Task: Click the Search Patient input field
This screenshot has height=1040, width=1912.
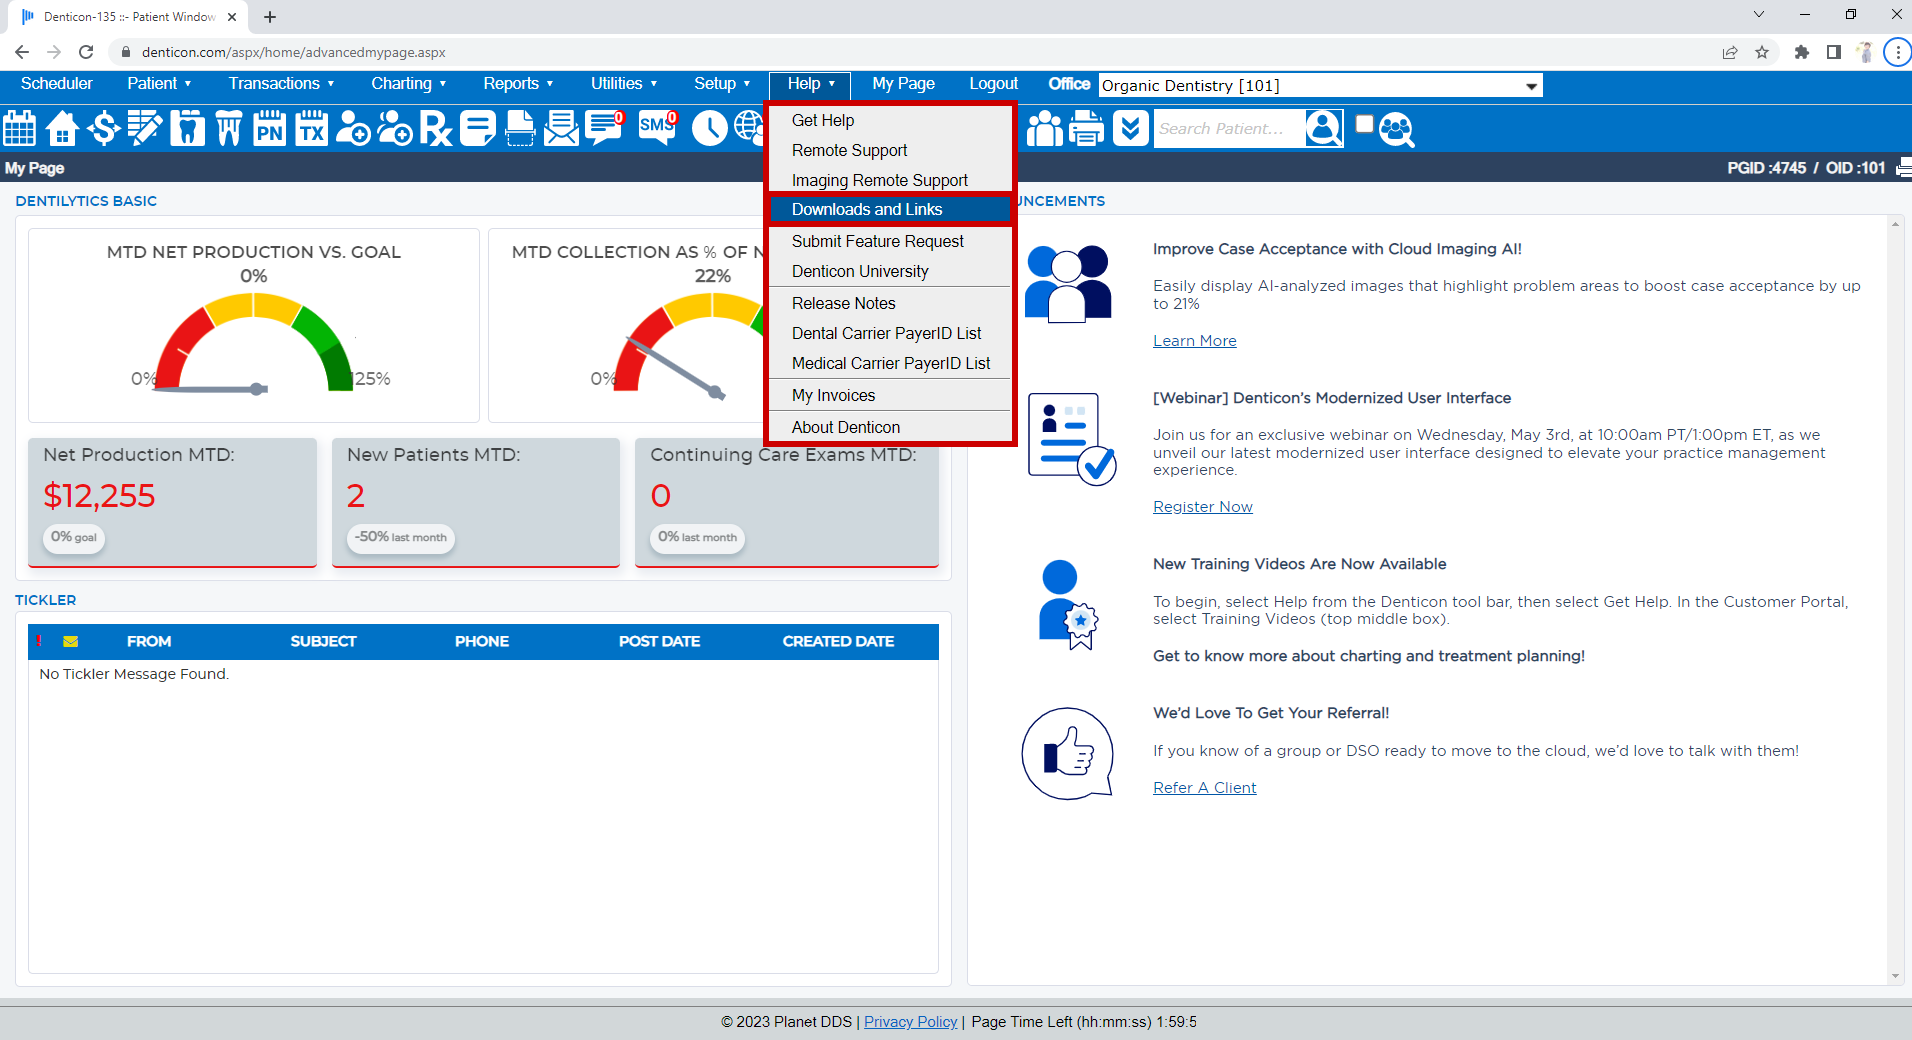Action: point(1229,128)
